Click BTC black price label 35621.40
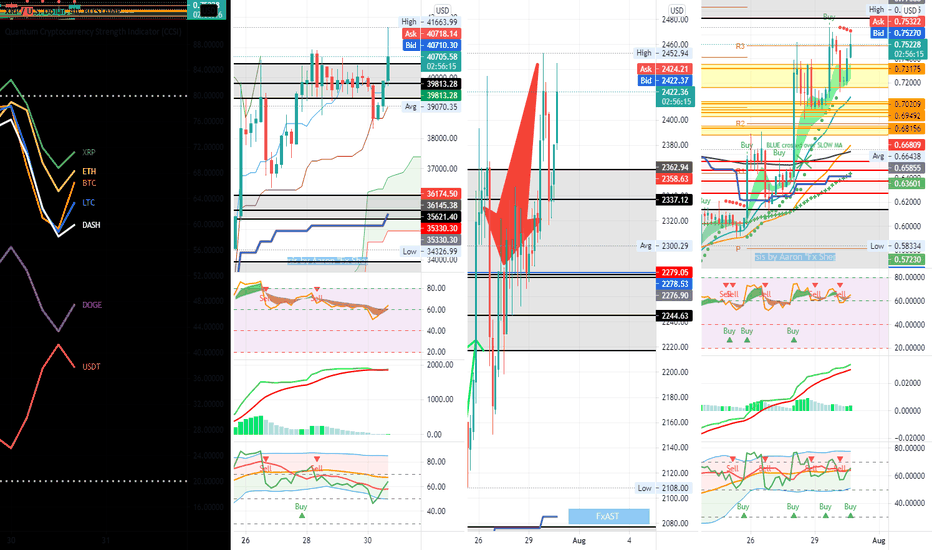The width and height of the screenshot is (932, 550). point(440,217)
